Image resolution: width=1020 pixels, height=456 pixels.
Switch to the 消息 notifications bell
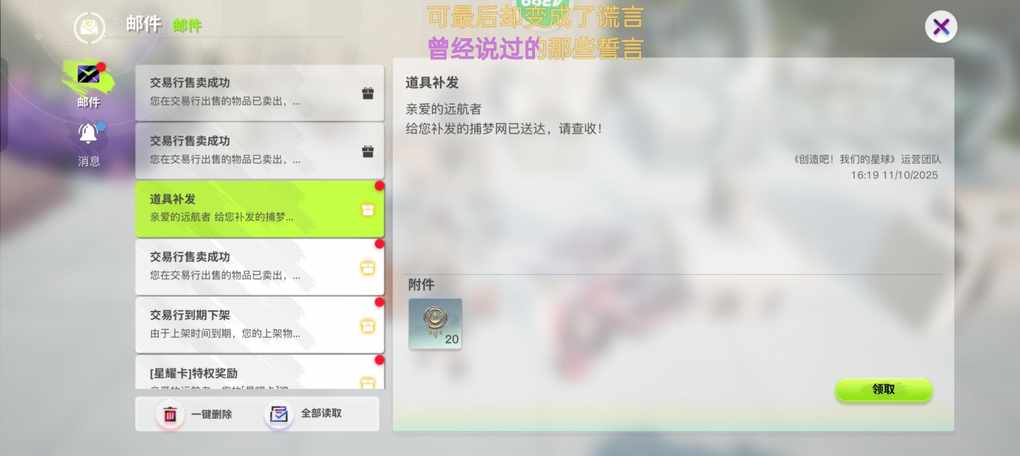point(88,133)
